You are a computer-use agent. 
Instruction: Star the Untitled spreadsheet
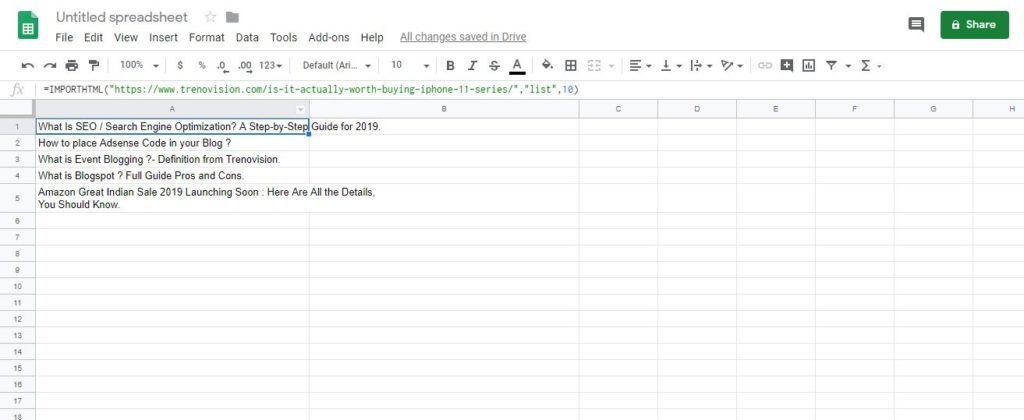point(210,17)
